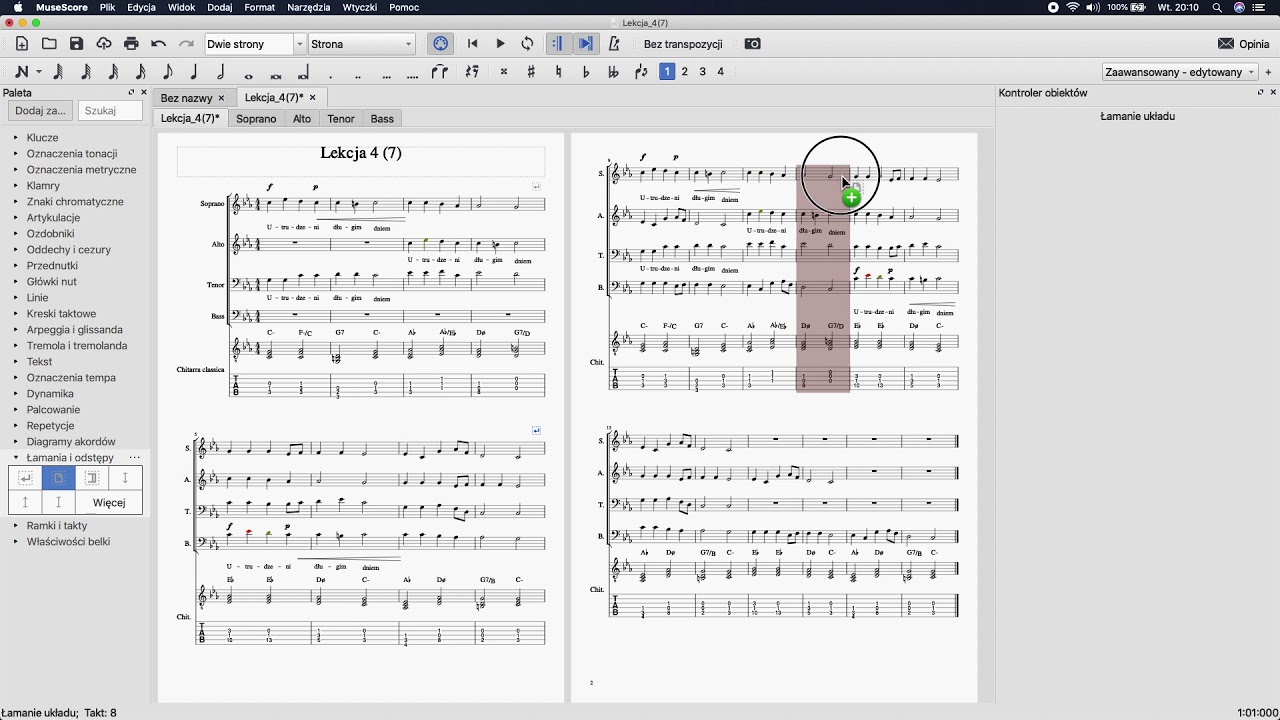Screen dimensions: 1280x720
Task: Focus the Szukaj palette search field
Action: coord(110,111)
